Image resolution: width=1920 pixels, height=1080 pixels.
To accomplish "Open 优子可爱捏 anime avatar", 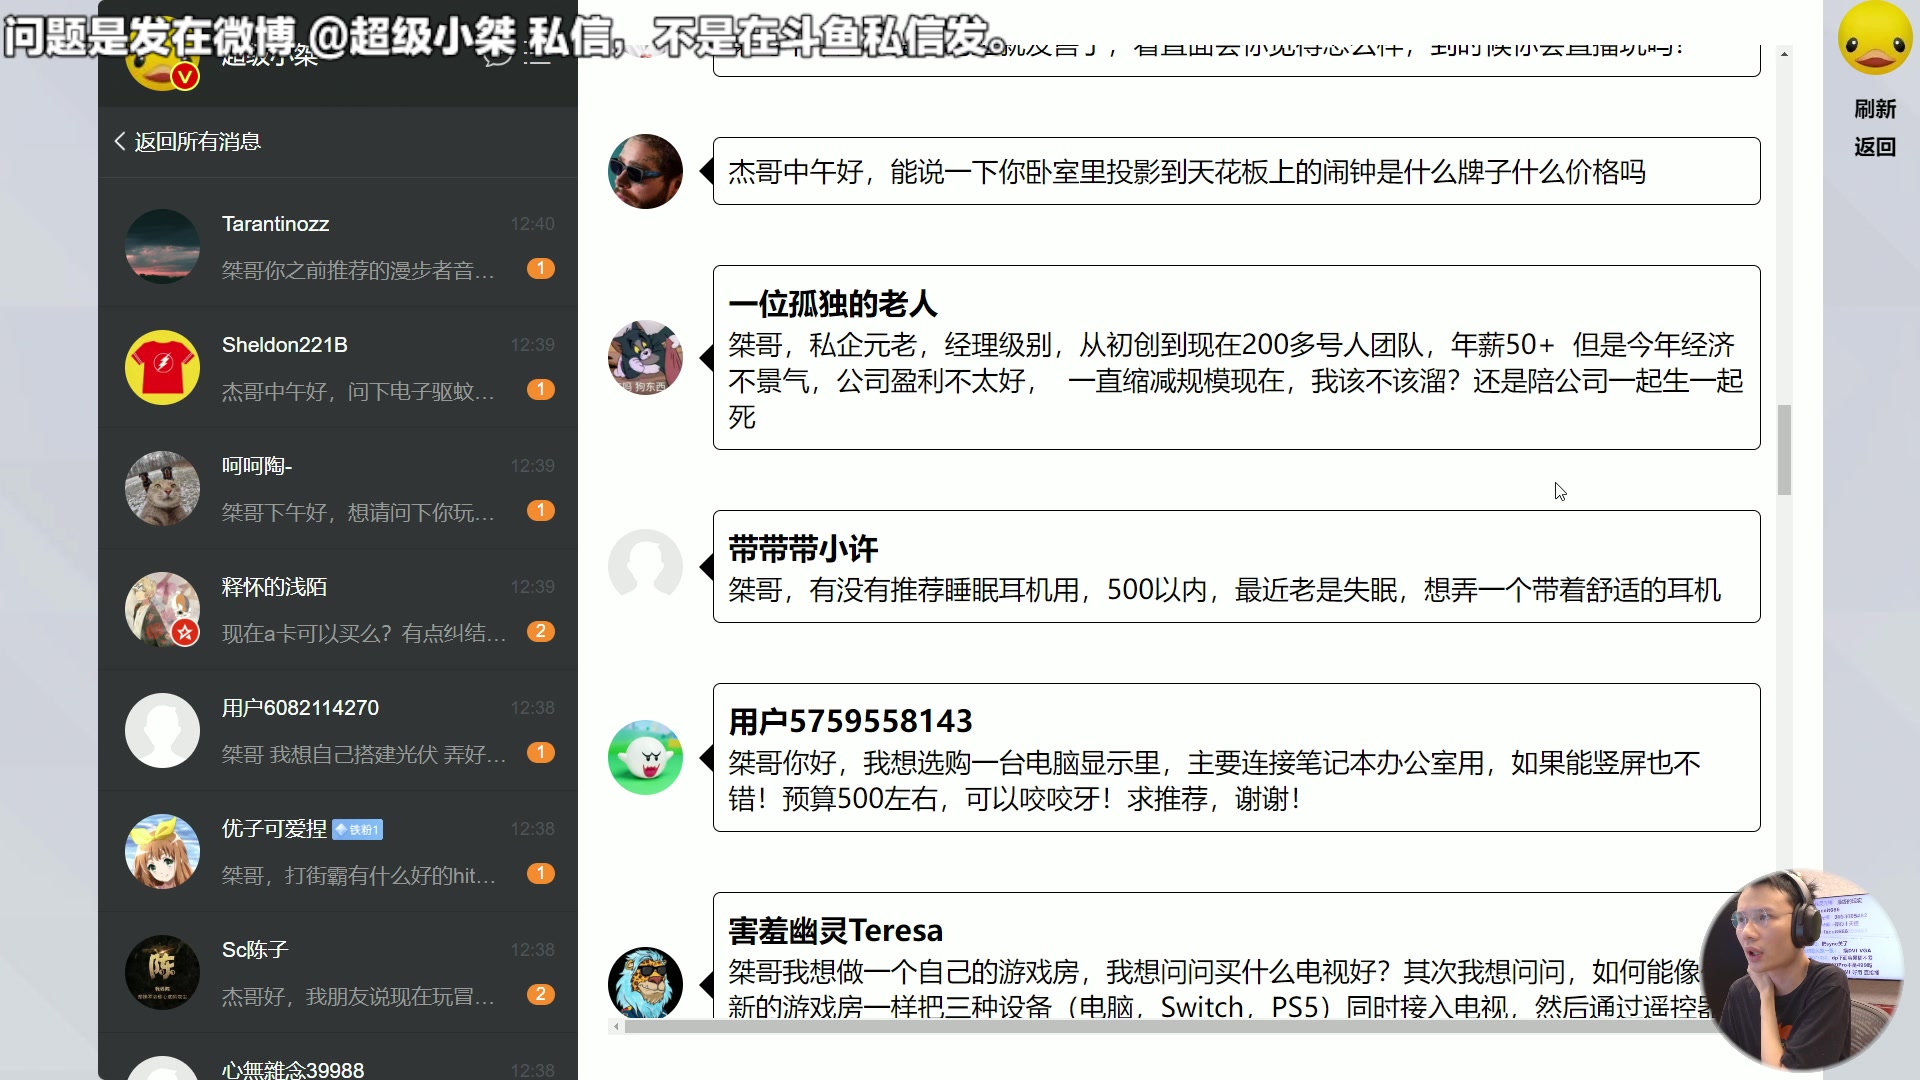I will 162,851.
